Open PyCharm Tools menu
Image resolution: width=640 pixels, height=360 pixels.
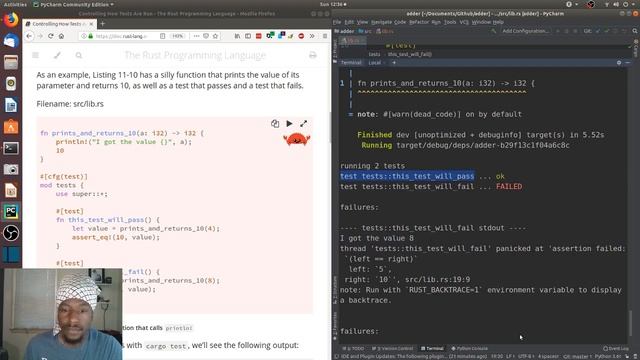pyautogui.click(x=450, y=22)
